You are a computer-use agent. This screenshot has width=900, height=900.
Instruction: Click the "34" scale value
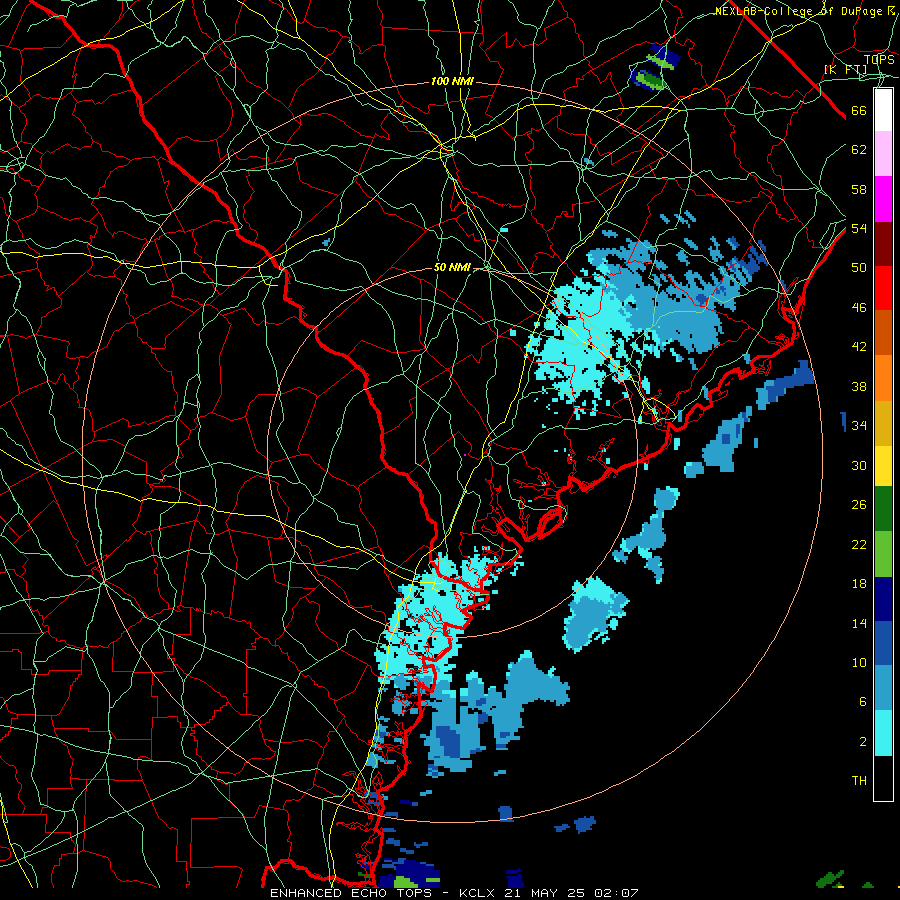click(x=859, y=426)
